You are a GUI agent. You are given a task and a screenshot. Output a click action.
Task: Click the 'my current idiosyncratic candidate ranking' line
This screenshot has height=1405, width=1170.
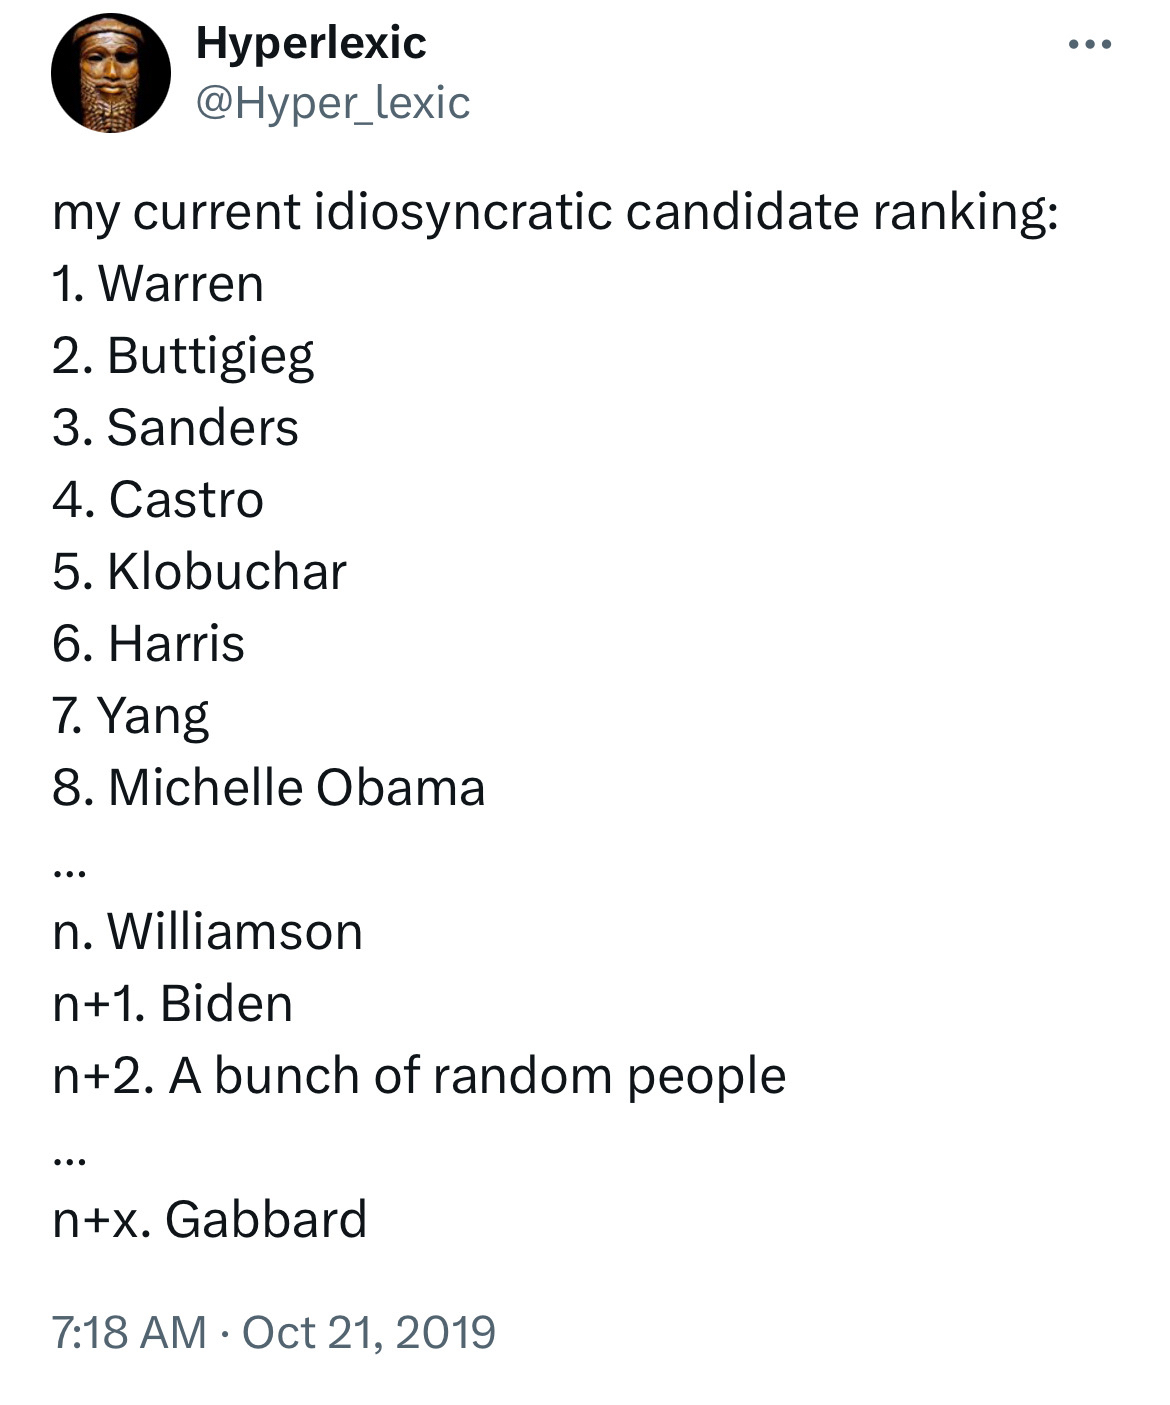point(555,212)
